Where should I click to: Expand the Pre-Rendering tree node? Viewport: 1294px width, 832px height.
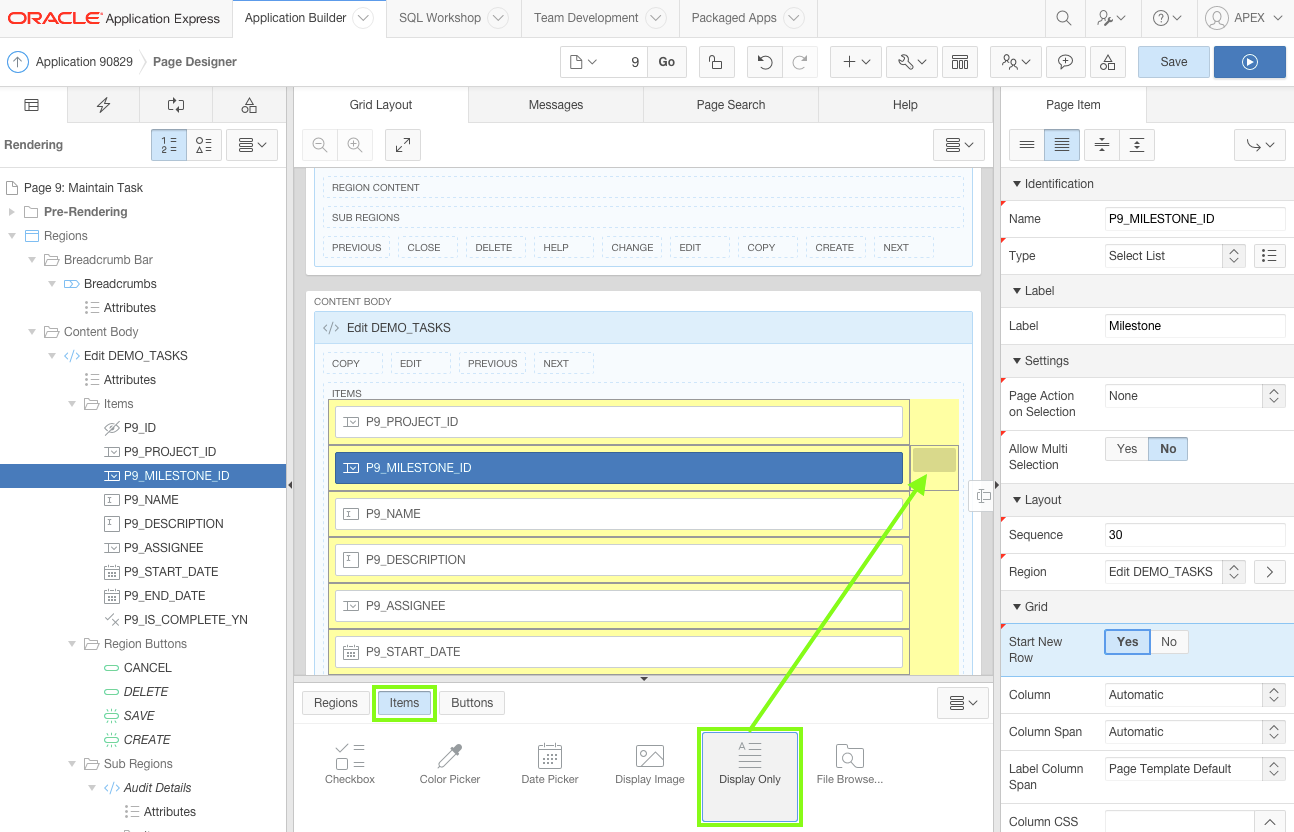(x=12, y=212)
